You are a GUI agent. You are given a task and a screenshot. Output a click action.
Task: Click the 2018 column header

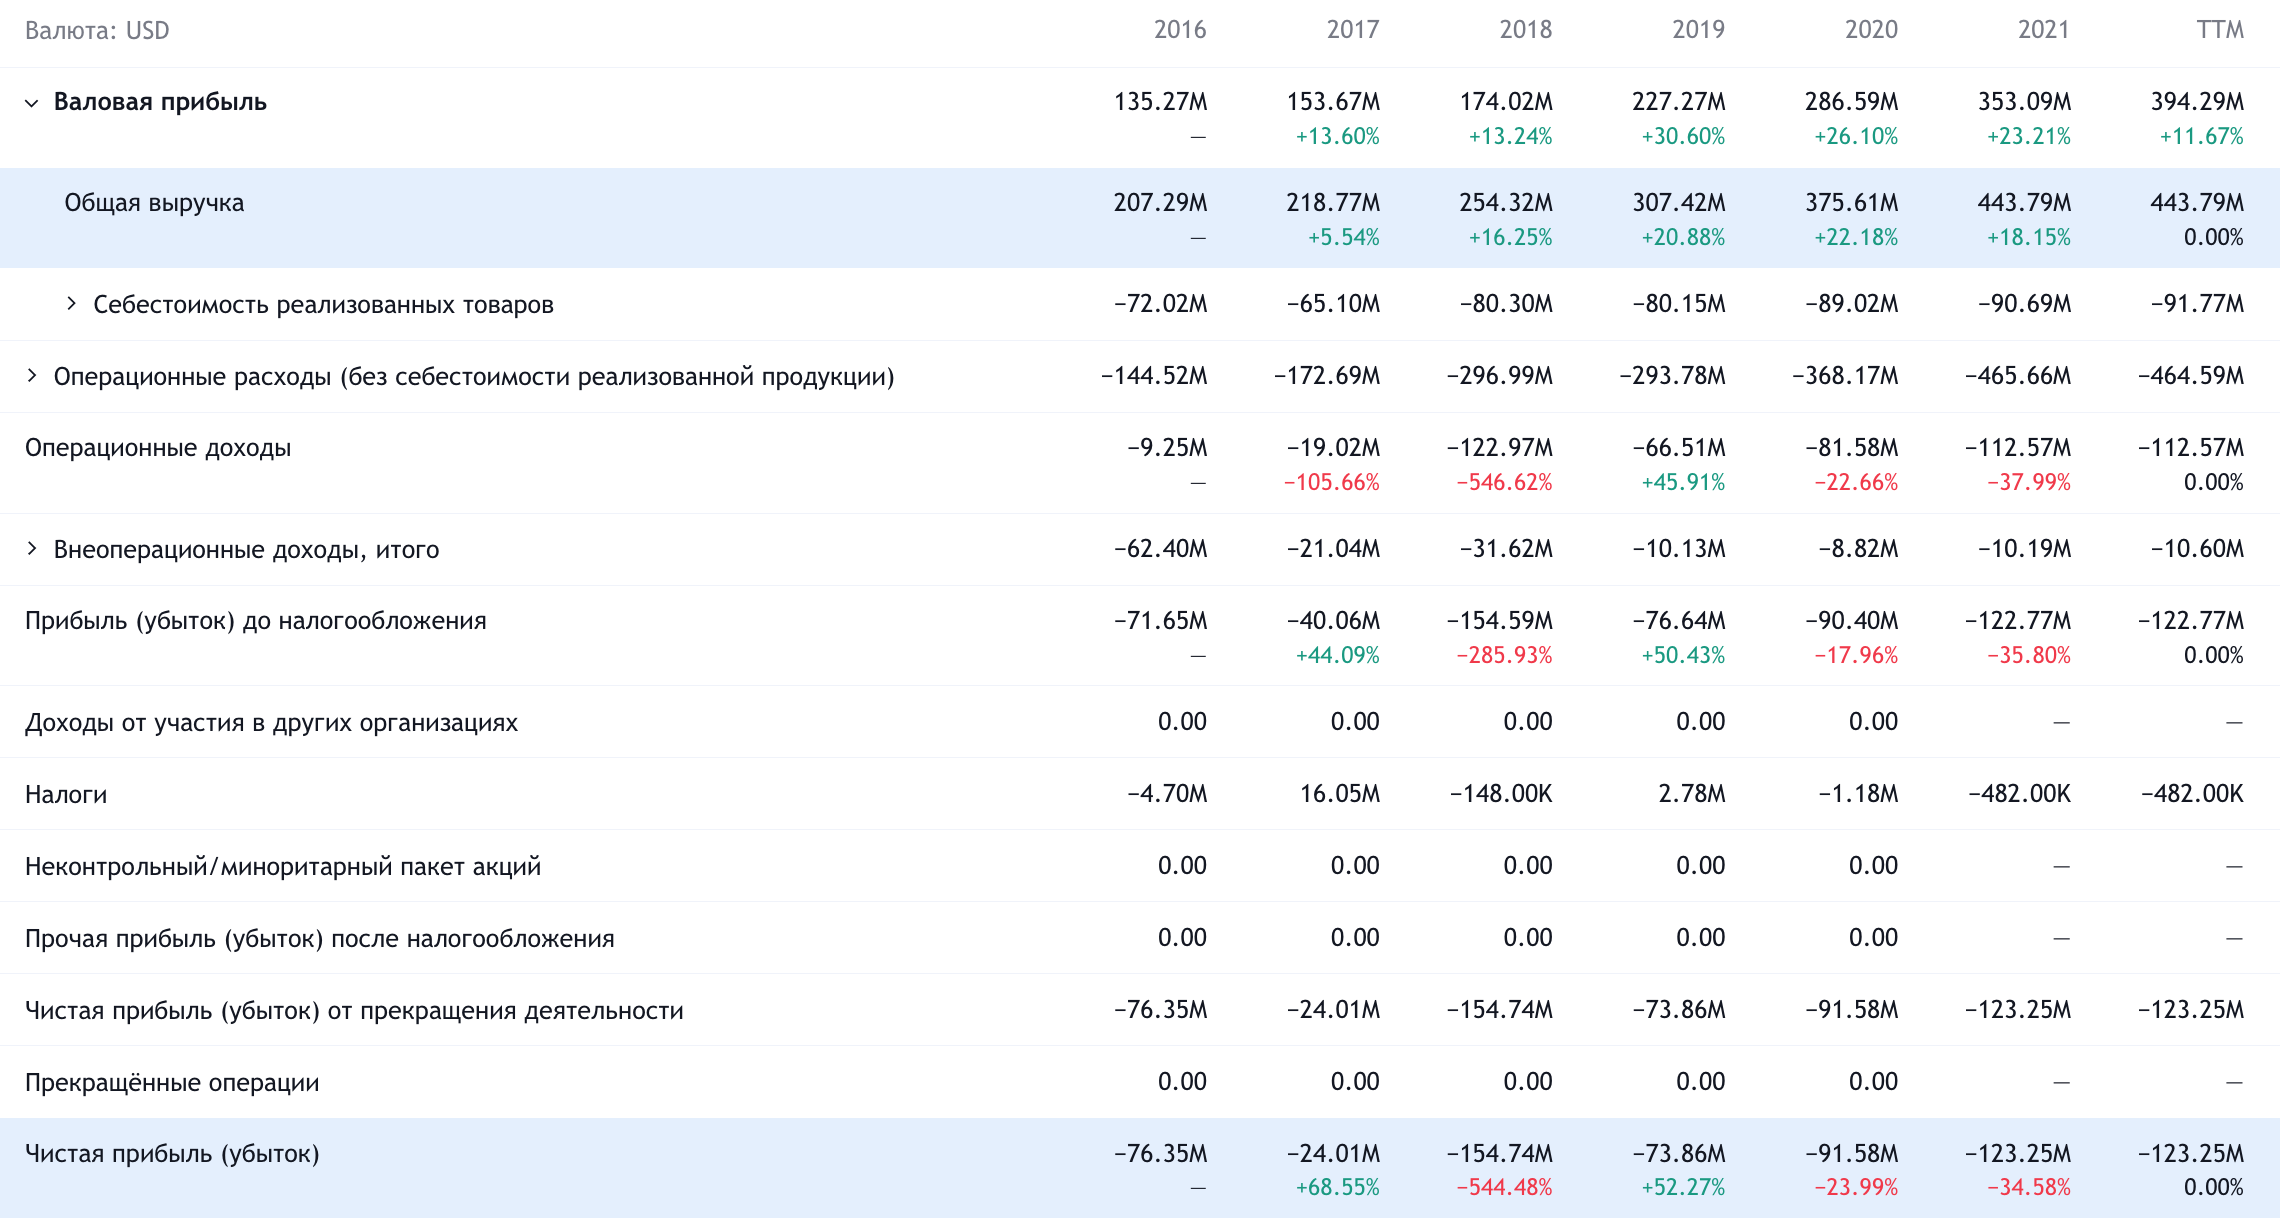1526,30
